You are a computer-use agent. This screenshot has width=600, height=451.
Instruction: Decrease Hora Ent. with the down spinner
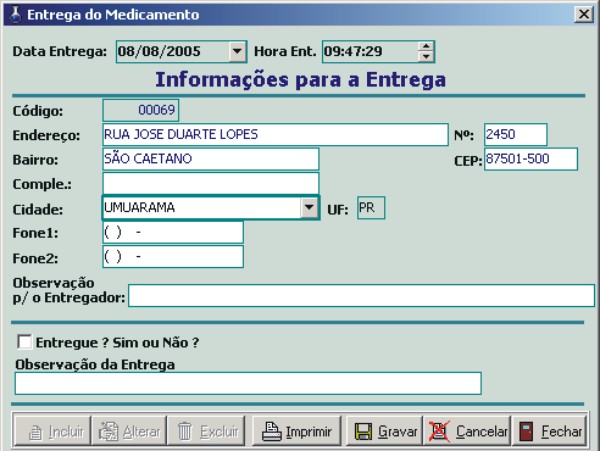tap(426, 56)
